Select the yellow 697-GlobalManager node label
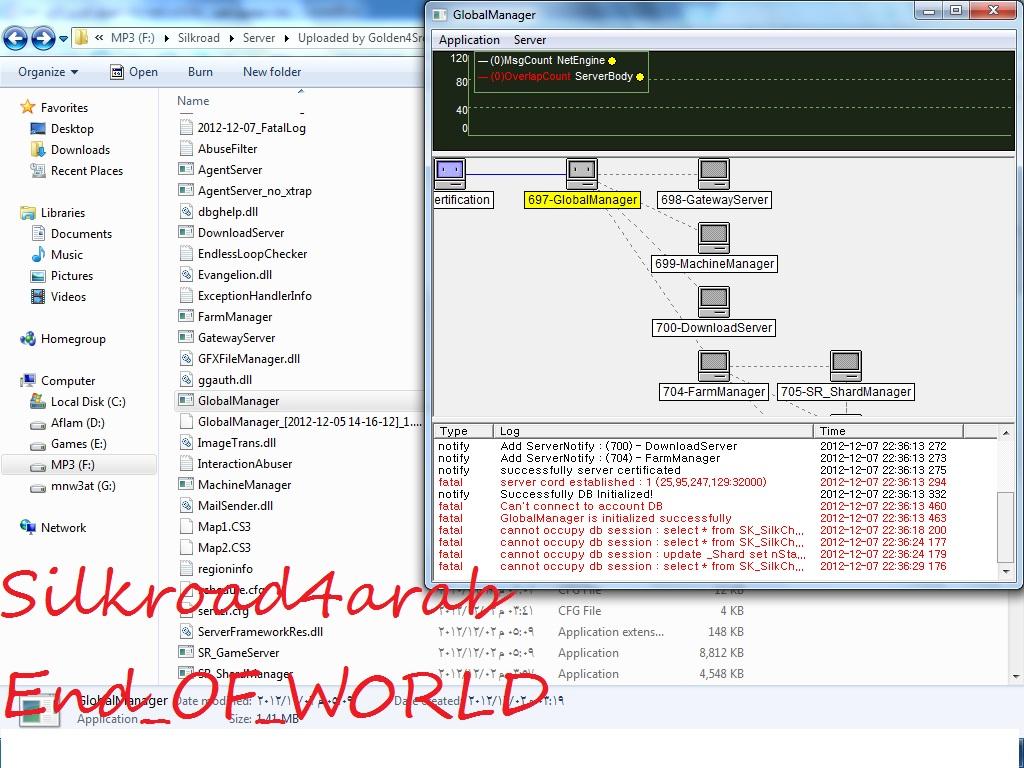This screenshot has width=1024, height=768. click(583, 200)
